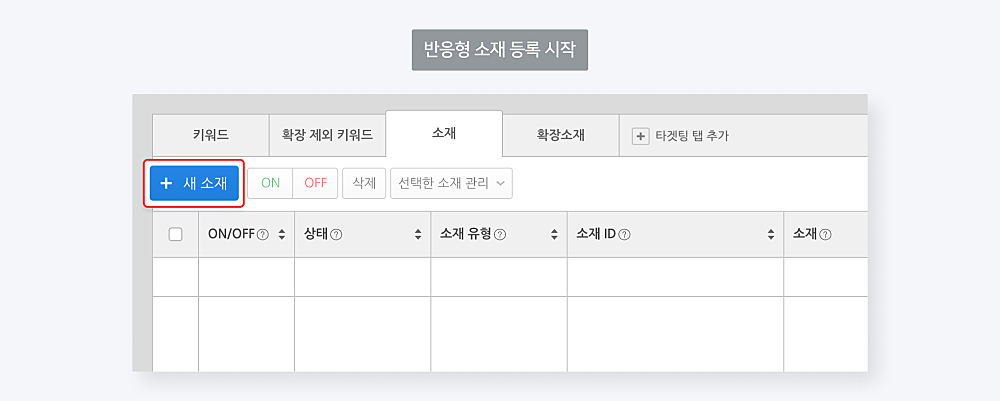Click the 소재 유형 help question mark
This screenshot has width=1000, height=401.
click(x=501, y=235)
